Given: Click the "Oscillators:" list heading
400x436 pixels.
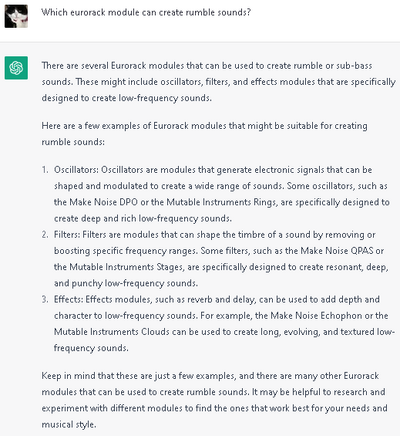Looking at the screenshot, I should pyautogui.click(x=76, y=170).
